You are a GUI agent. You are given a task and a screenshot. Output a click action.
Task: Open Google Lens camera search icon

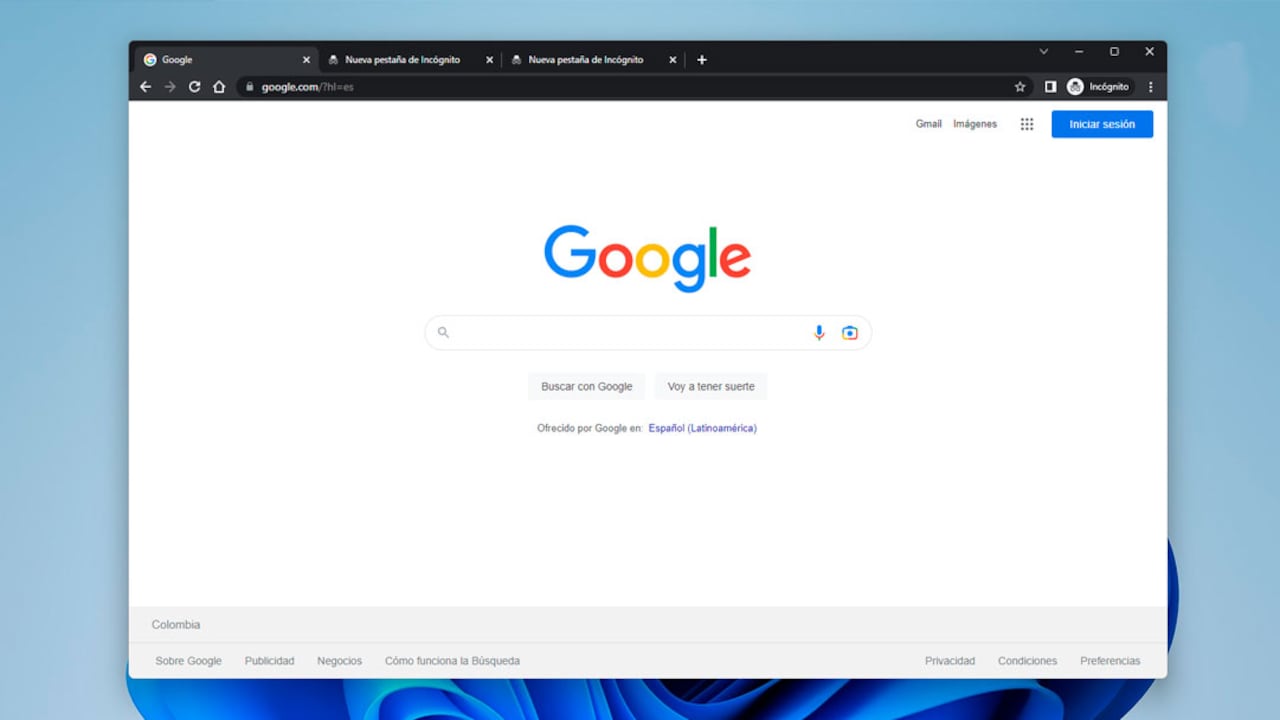(849, 332)
